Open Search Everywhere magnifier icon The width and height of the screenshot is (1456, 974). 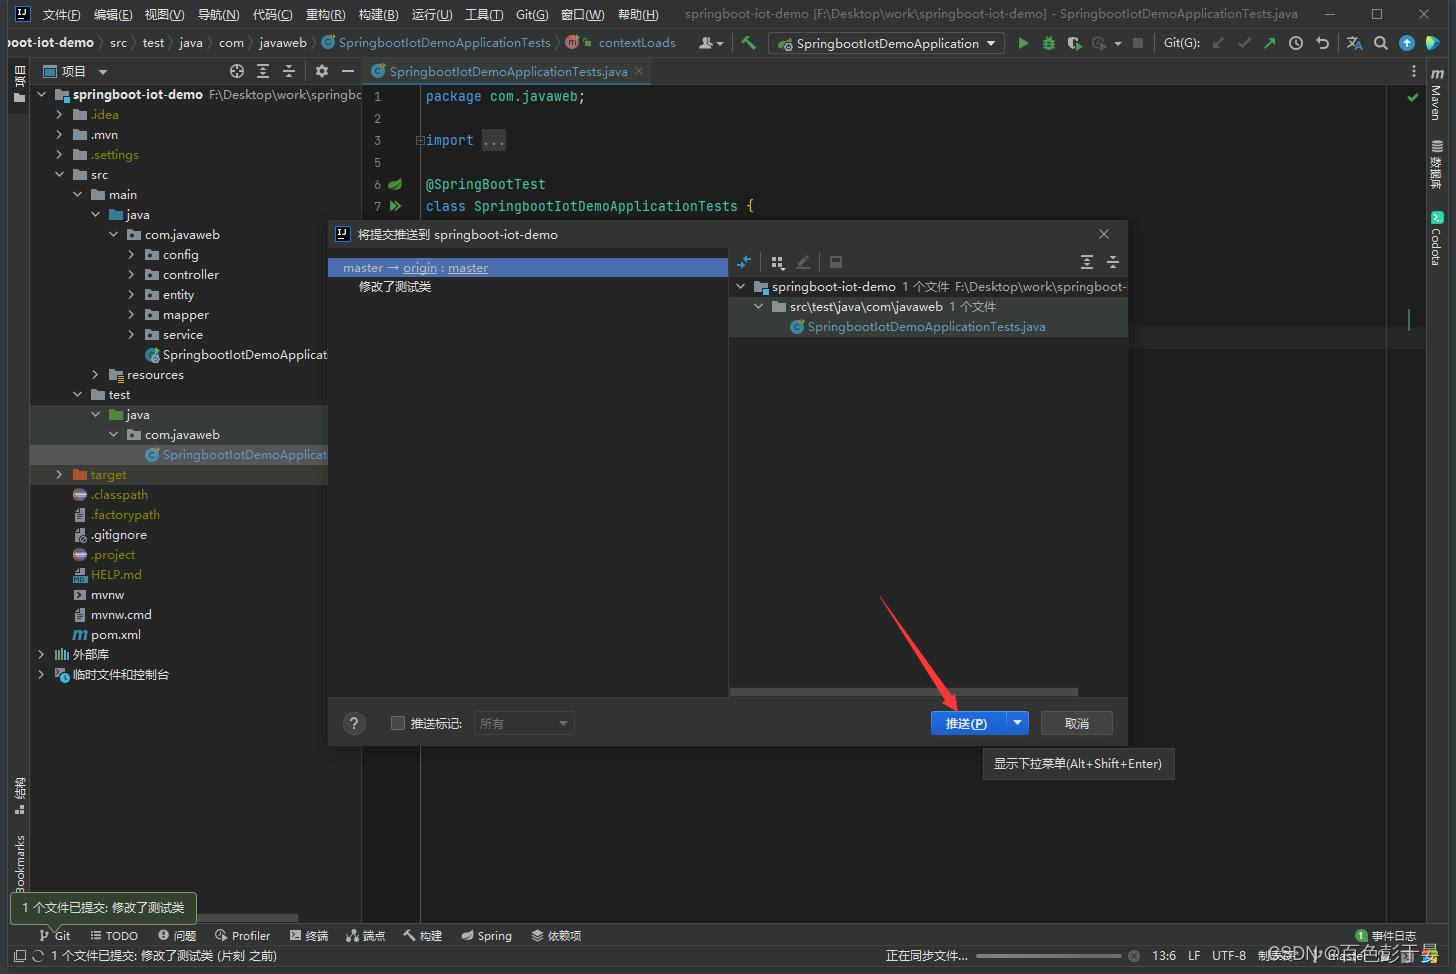[x=1381, y=43]
